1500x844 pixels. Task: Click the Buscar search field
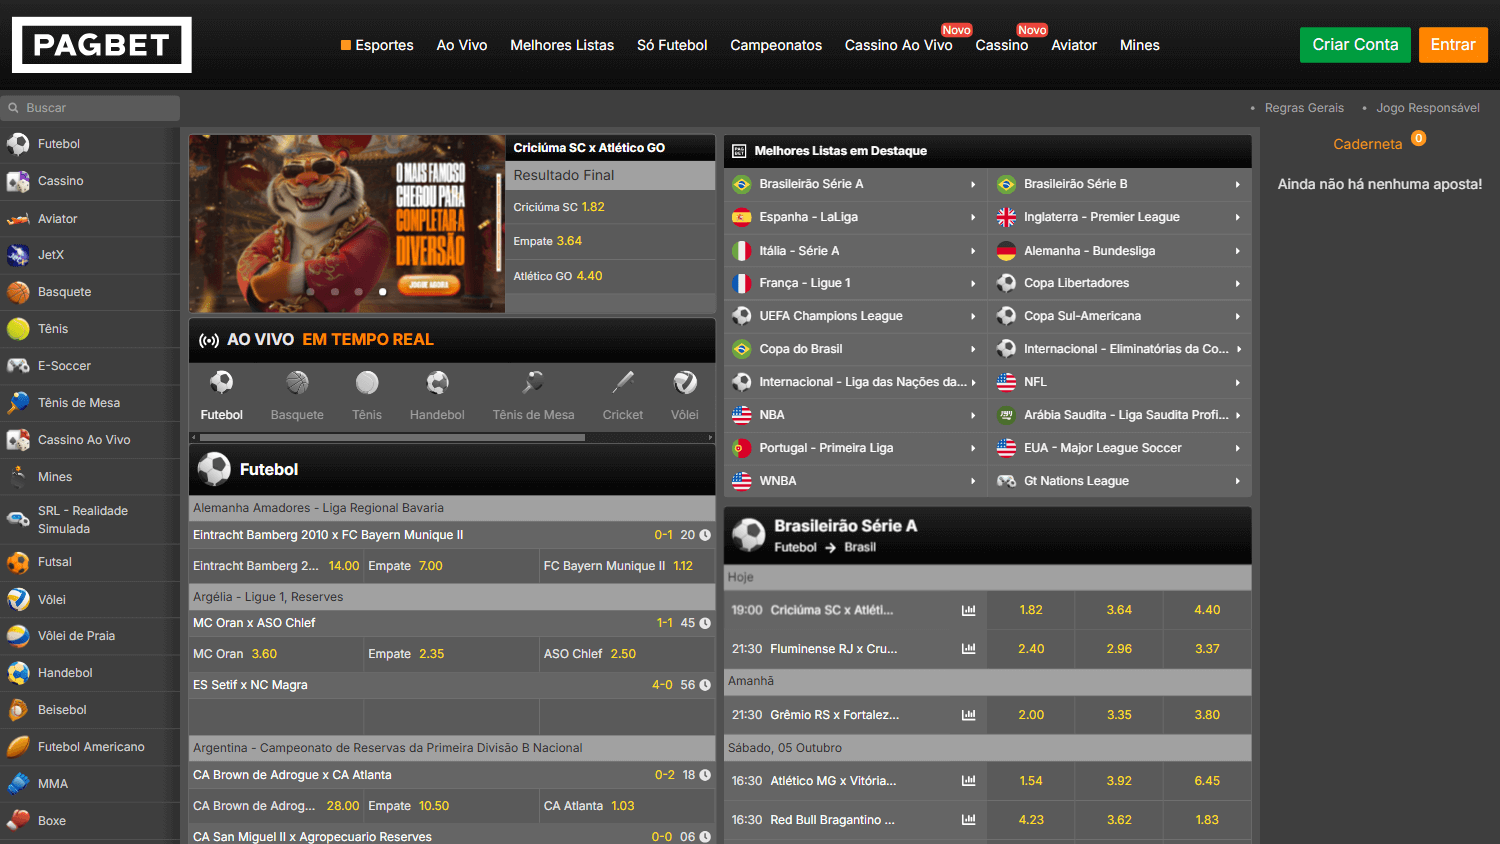coord(90,108)
